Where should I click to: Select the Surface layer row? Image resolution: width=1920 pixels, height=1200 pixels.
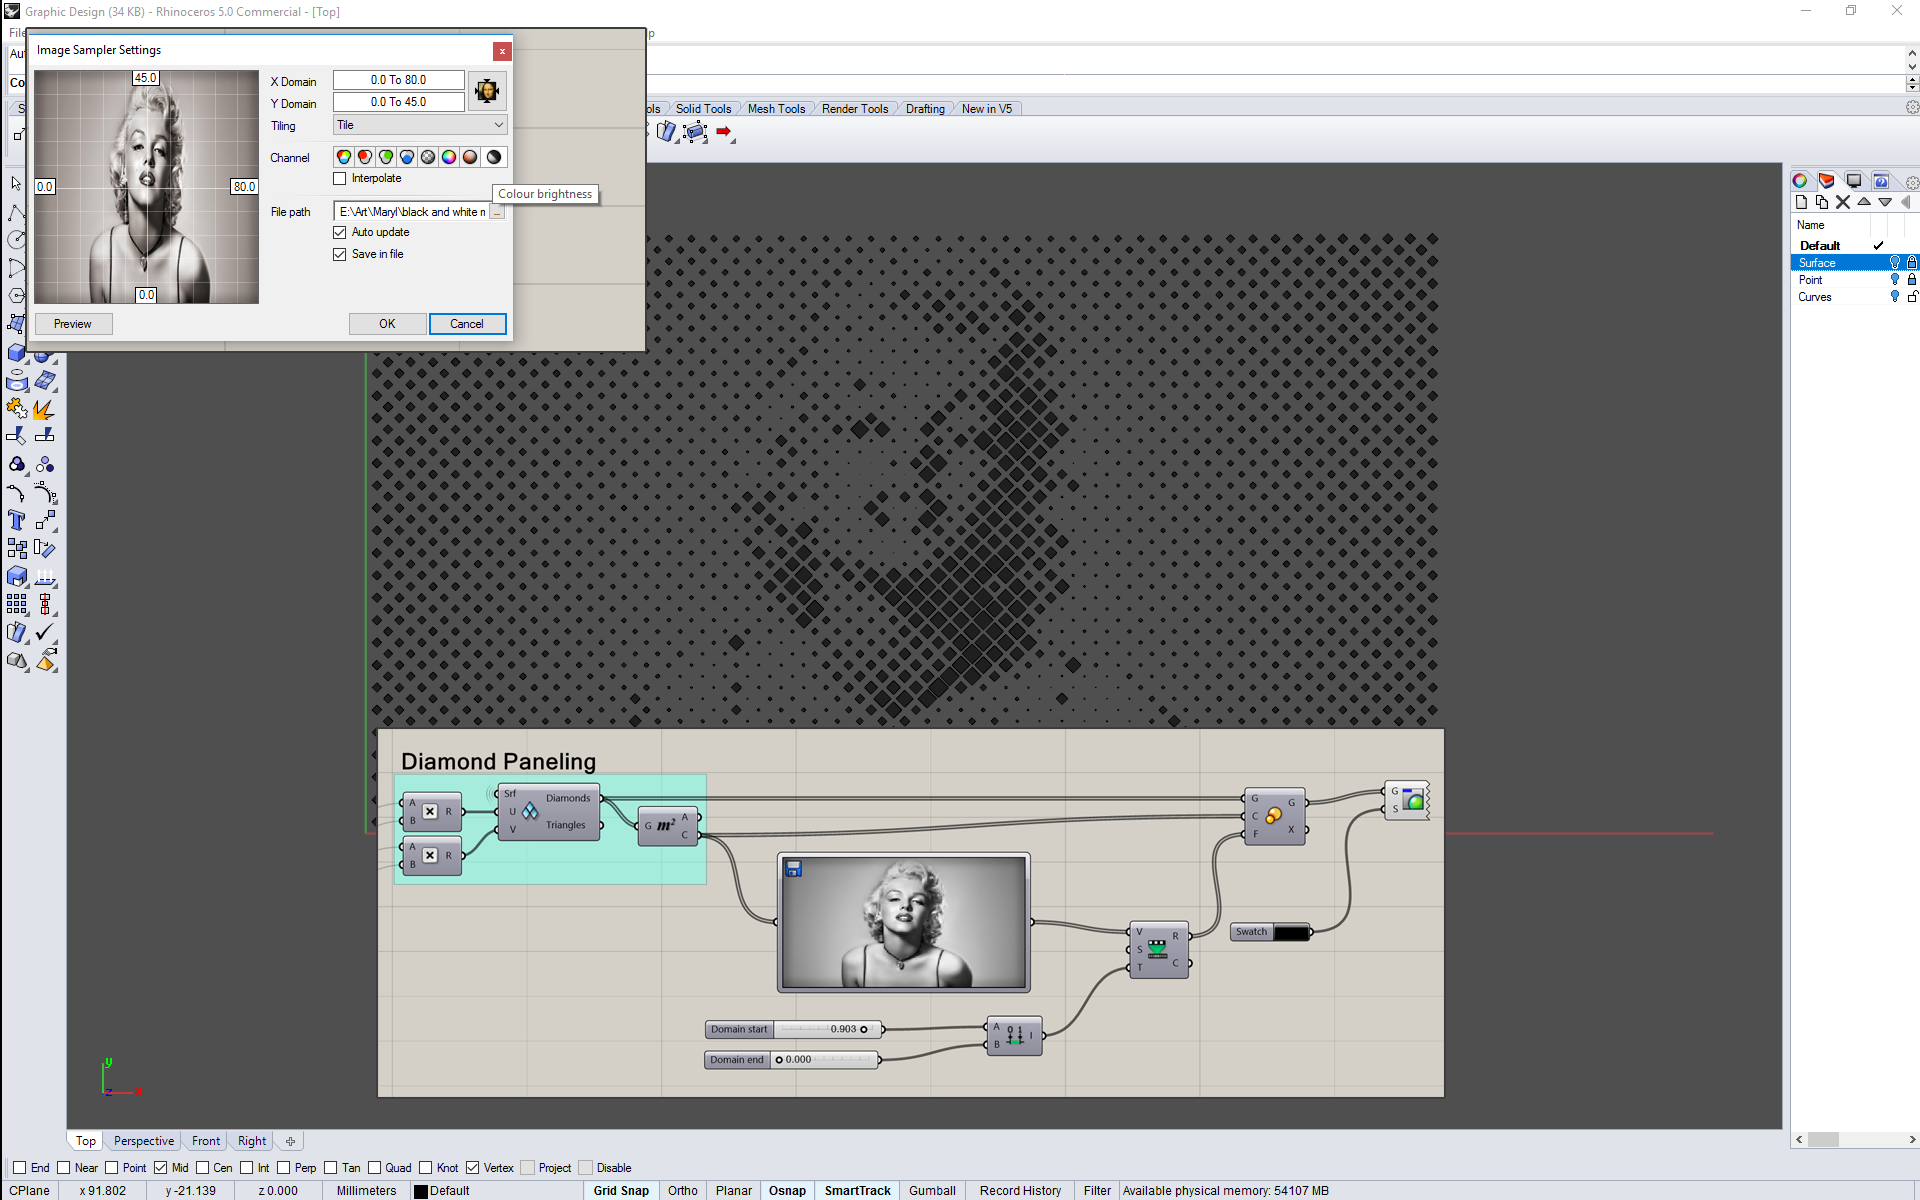1854,263
